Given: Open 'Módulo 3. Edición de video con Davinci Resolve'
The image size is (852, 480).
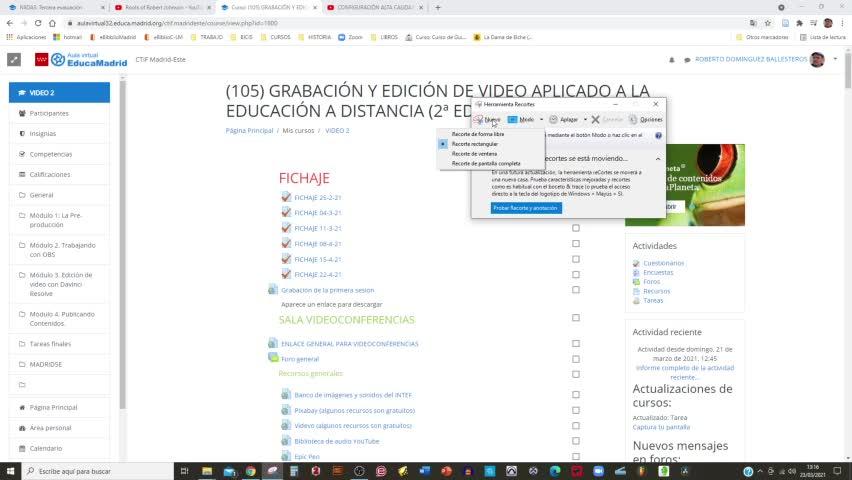Looking at the screenshot, I should click(x=59, y=284).
